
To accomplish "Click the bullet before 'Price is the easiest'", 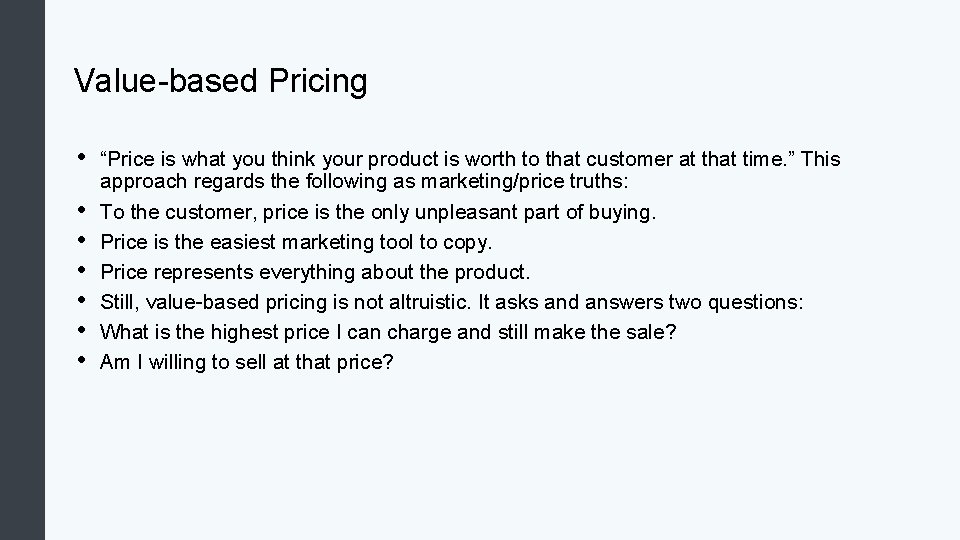I will point(81,240).
